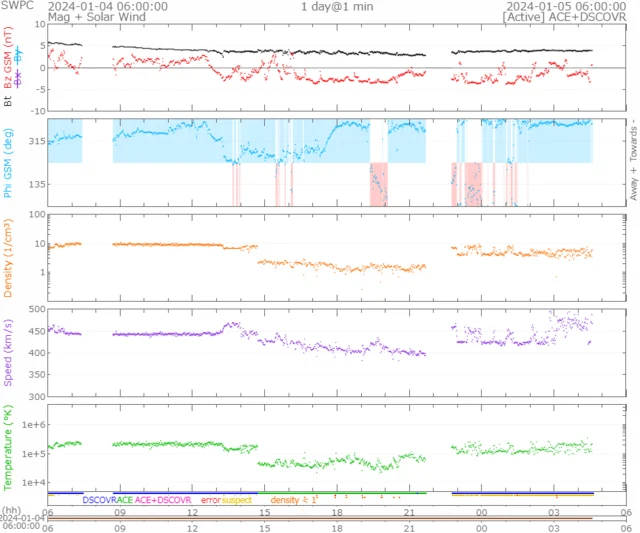The image size is (640, 533).
Task: Open the '[Active] ACE+DSCOVR' source selector
Action: [565, 18]
